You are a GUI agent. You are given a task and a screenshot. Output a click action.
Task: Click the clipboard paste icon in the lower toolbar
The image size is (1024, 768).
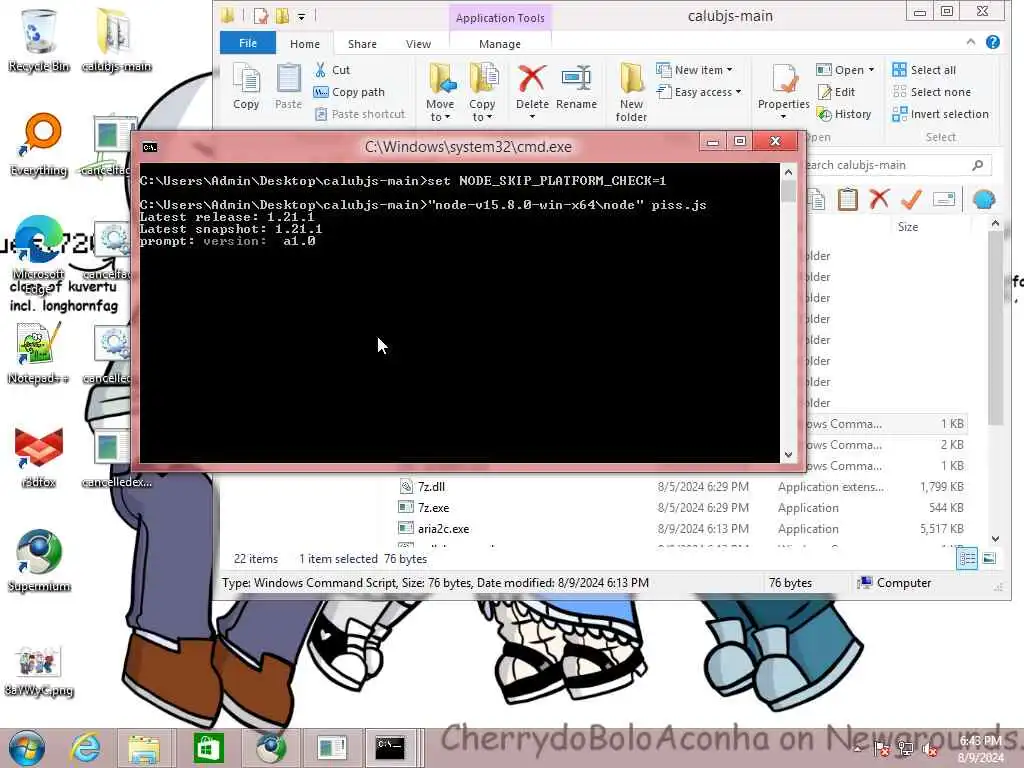(x=847, y=199)
